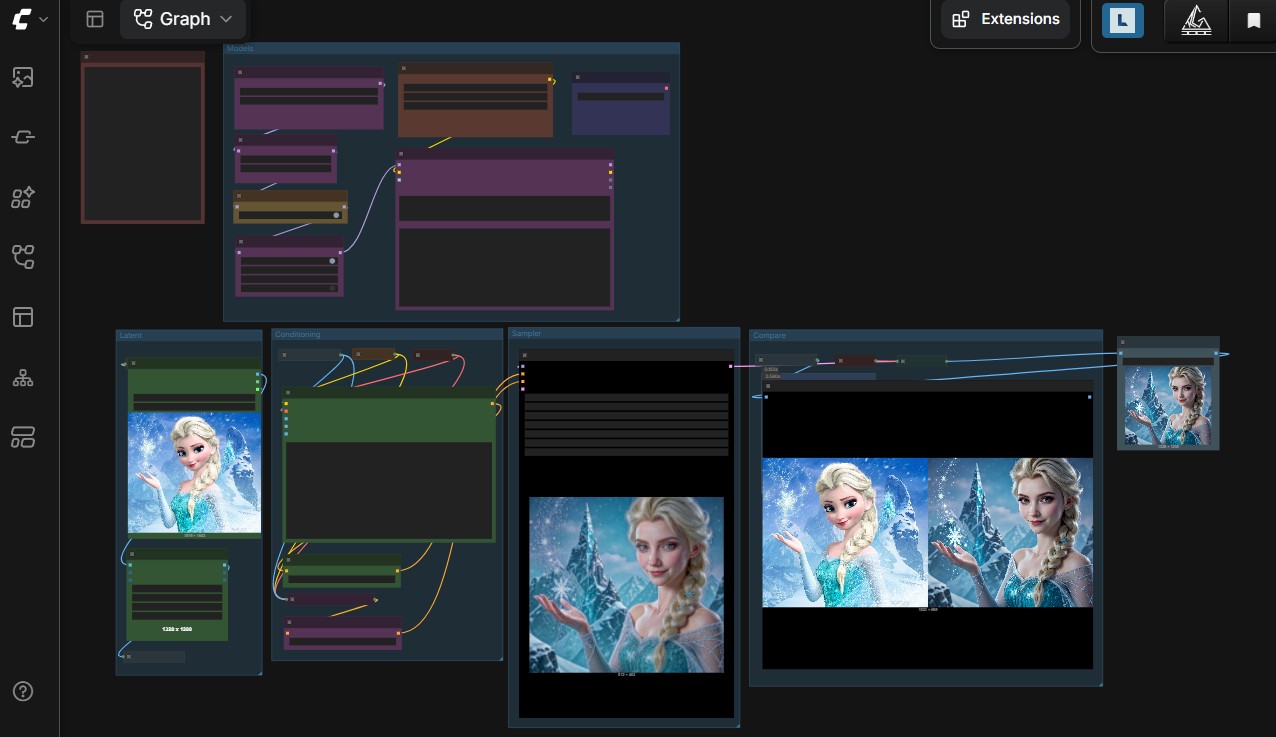The width and height of the screenshot is (1276, 737).
Task: Click the left cartoon image in Compare
Action: (x=845, y=532)
